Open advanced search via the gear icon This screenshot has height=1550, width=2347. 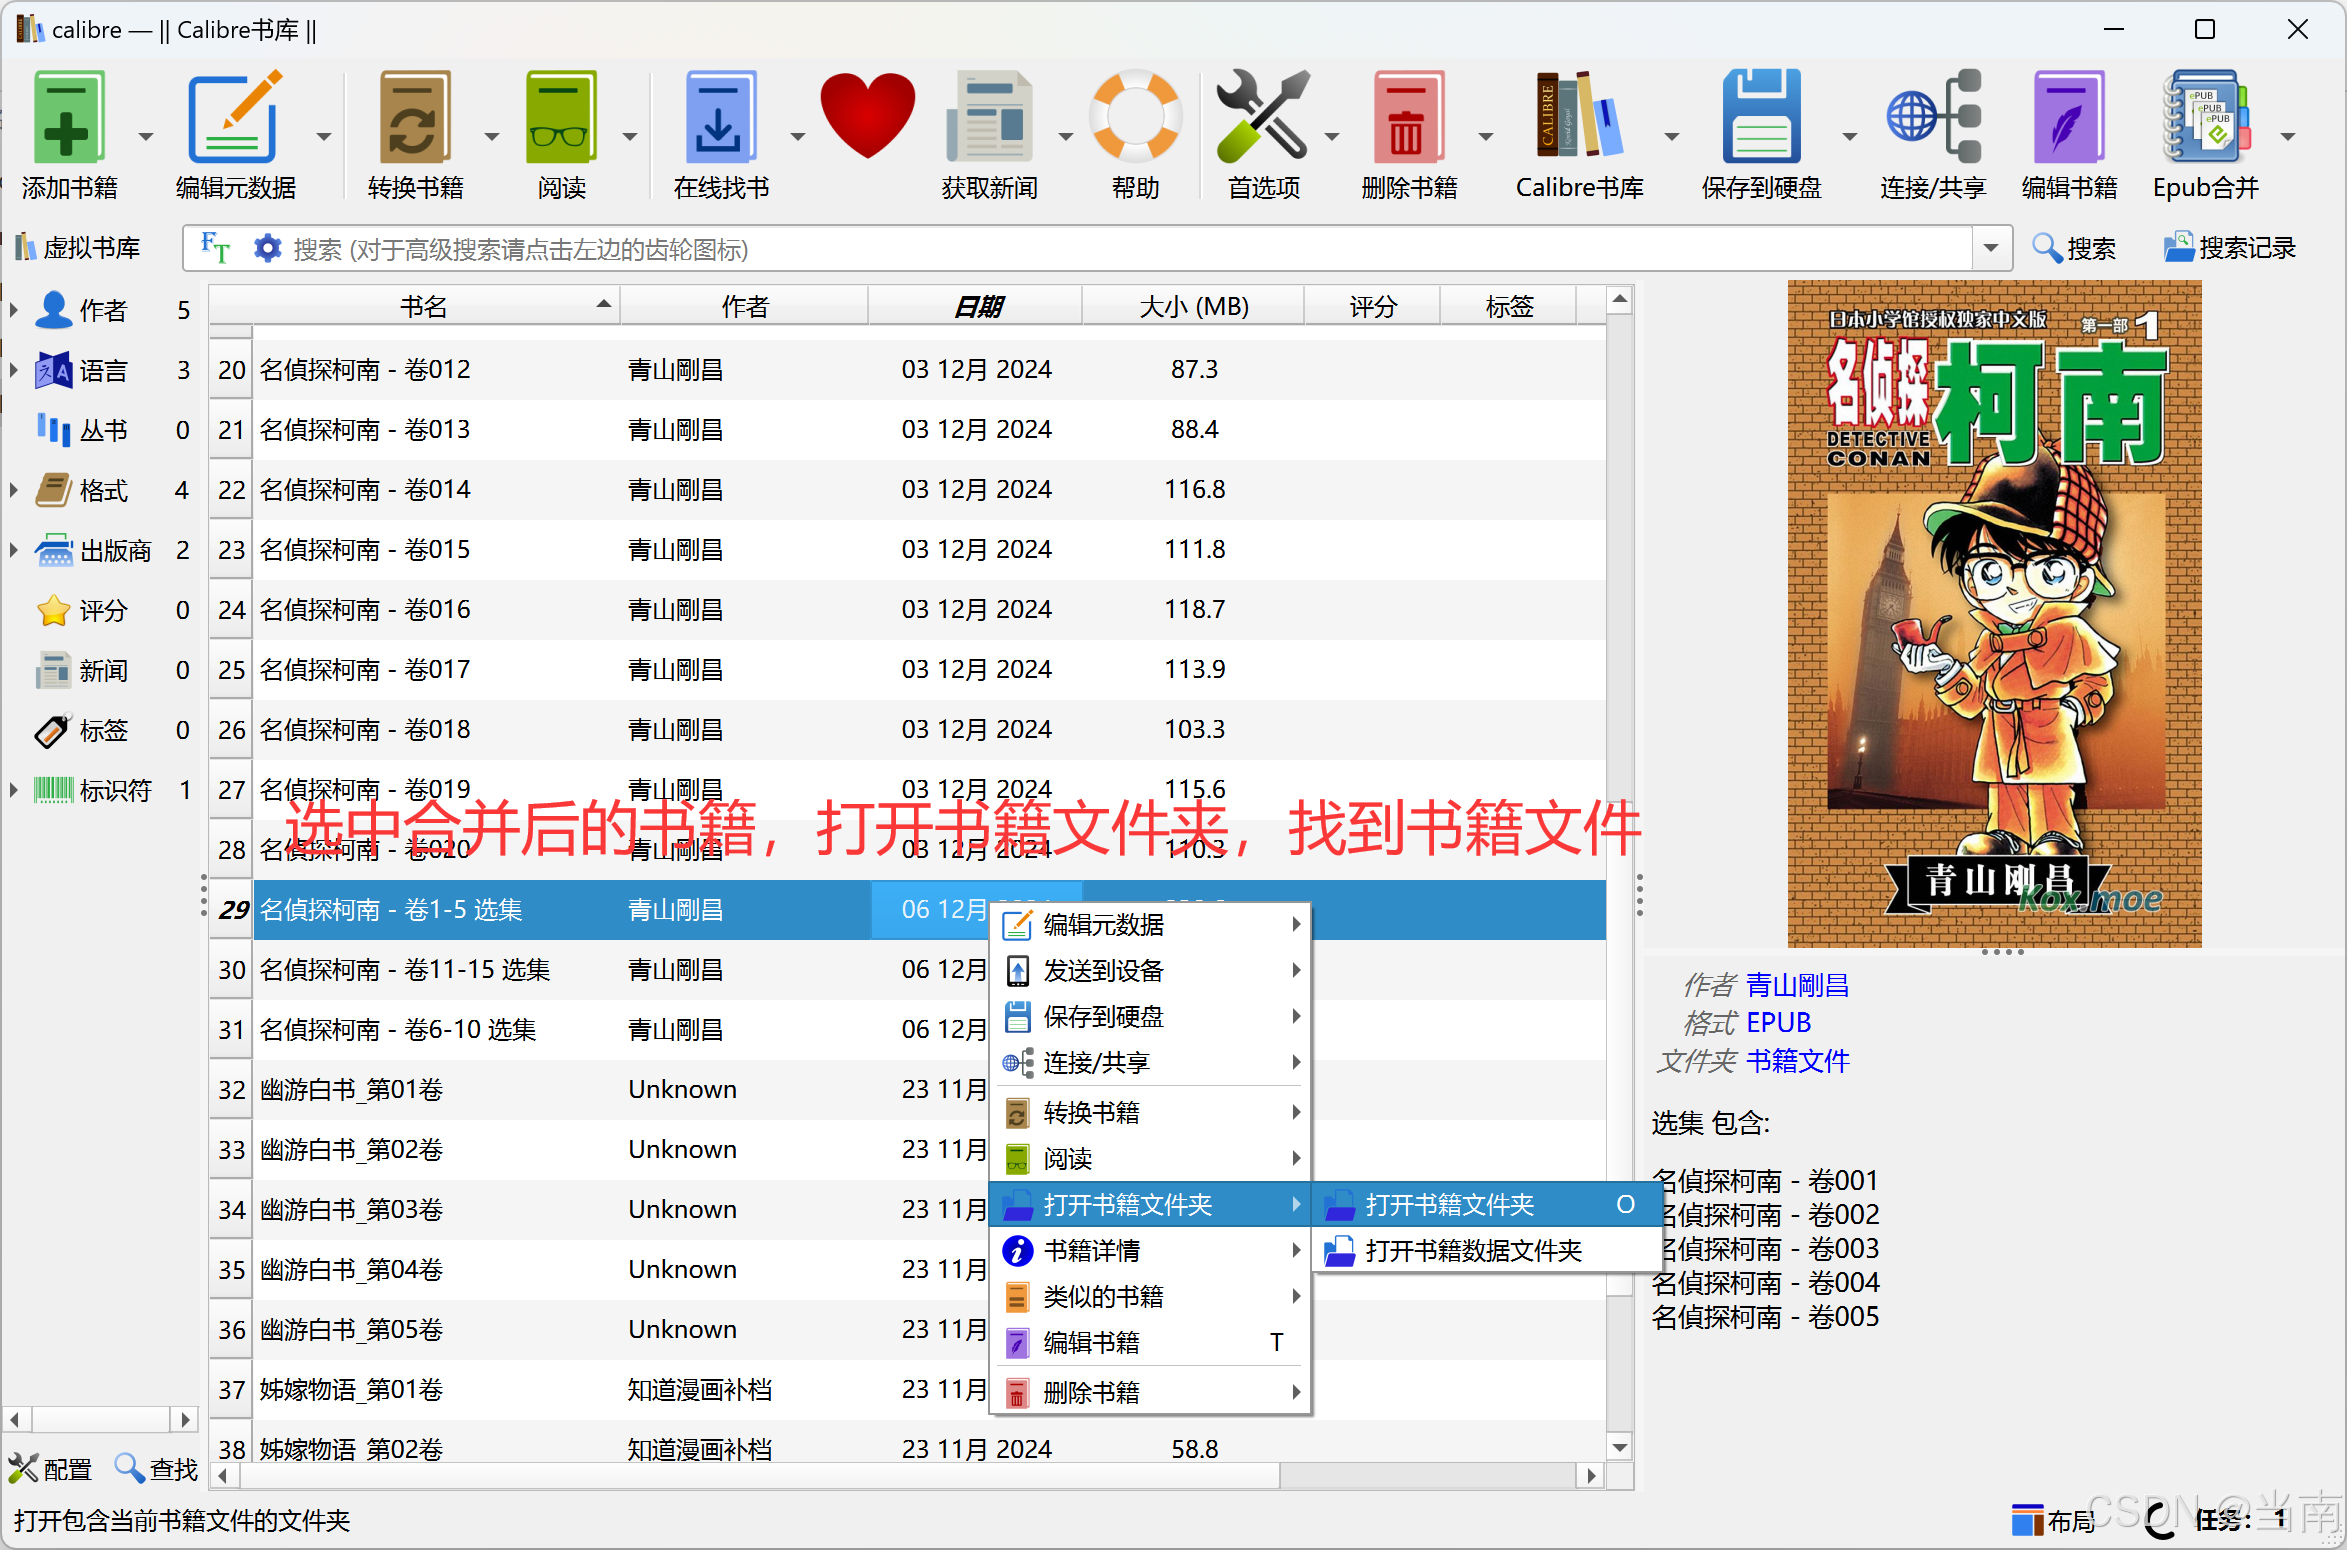tap(266, 248)
